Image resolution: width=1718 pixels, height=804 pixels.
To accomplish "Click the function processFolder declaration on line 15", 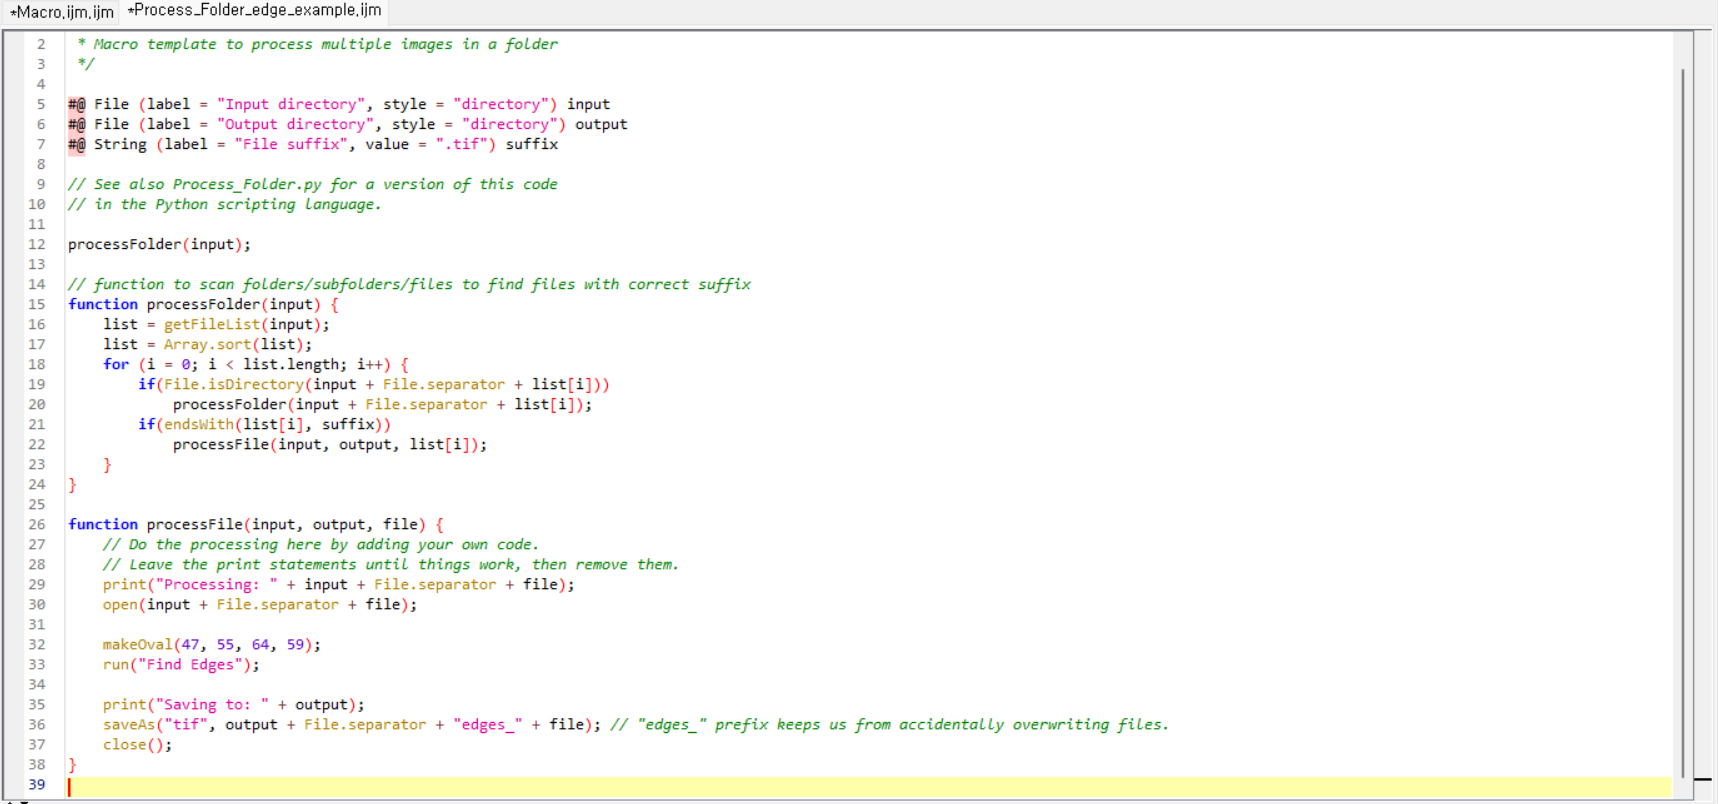I will 203,304.
